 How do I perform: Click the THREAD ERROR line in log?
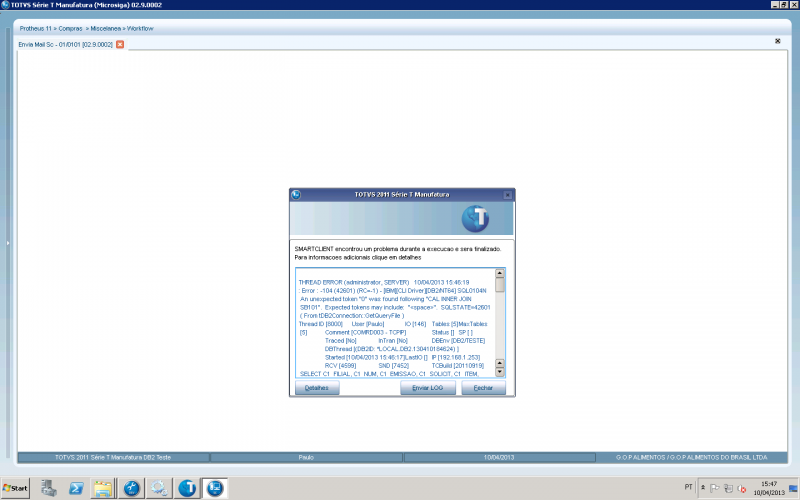pos(384,282)
